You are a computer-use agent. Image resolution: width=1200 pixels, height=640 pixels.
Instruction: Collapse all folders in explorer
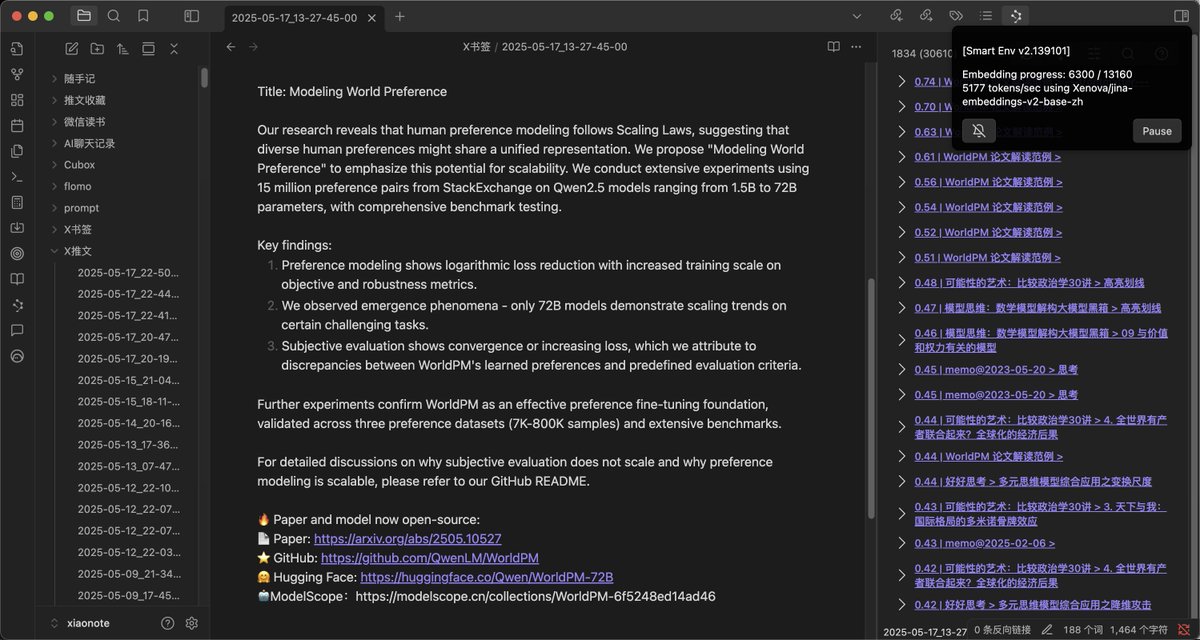[x=173, y=49]
